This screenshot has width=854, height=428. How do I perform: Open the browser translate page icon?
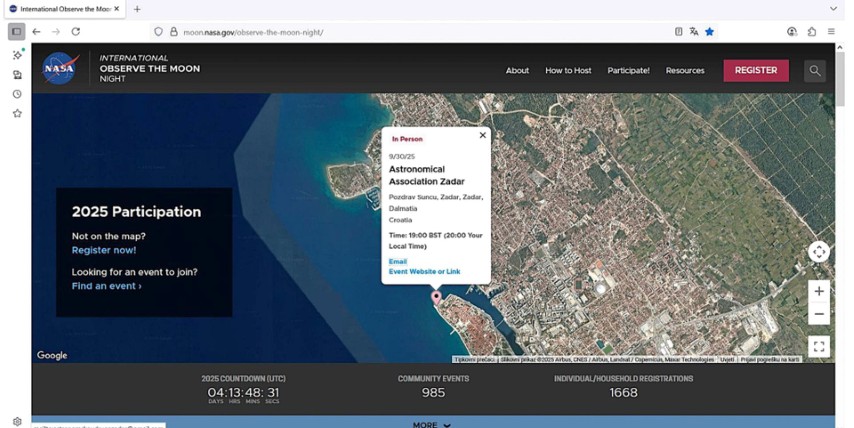694,32
